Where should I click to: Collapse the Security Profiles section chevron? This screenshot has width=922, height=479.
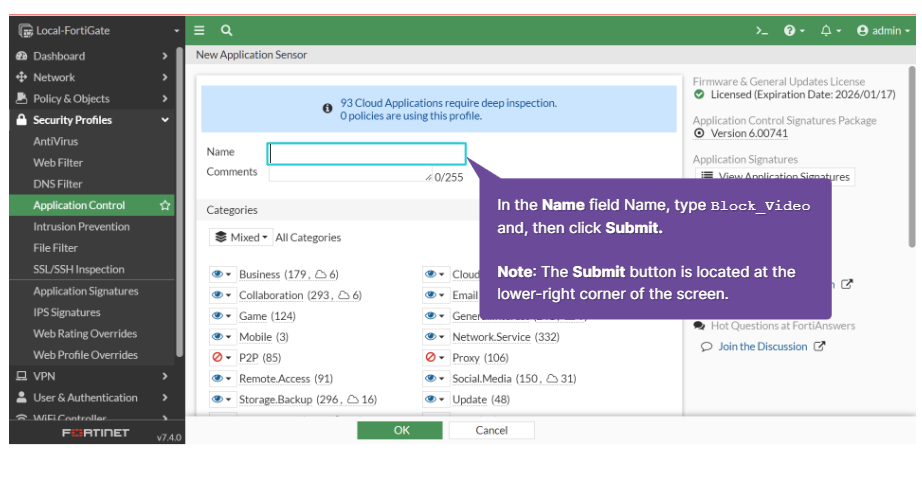point(165,120)
